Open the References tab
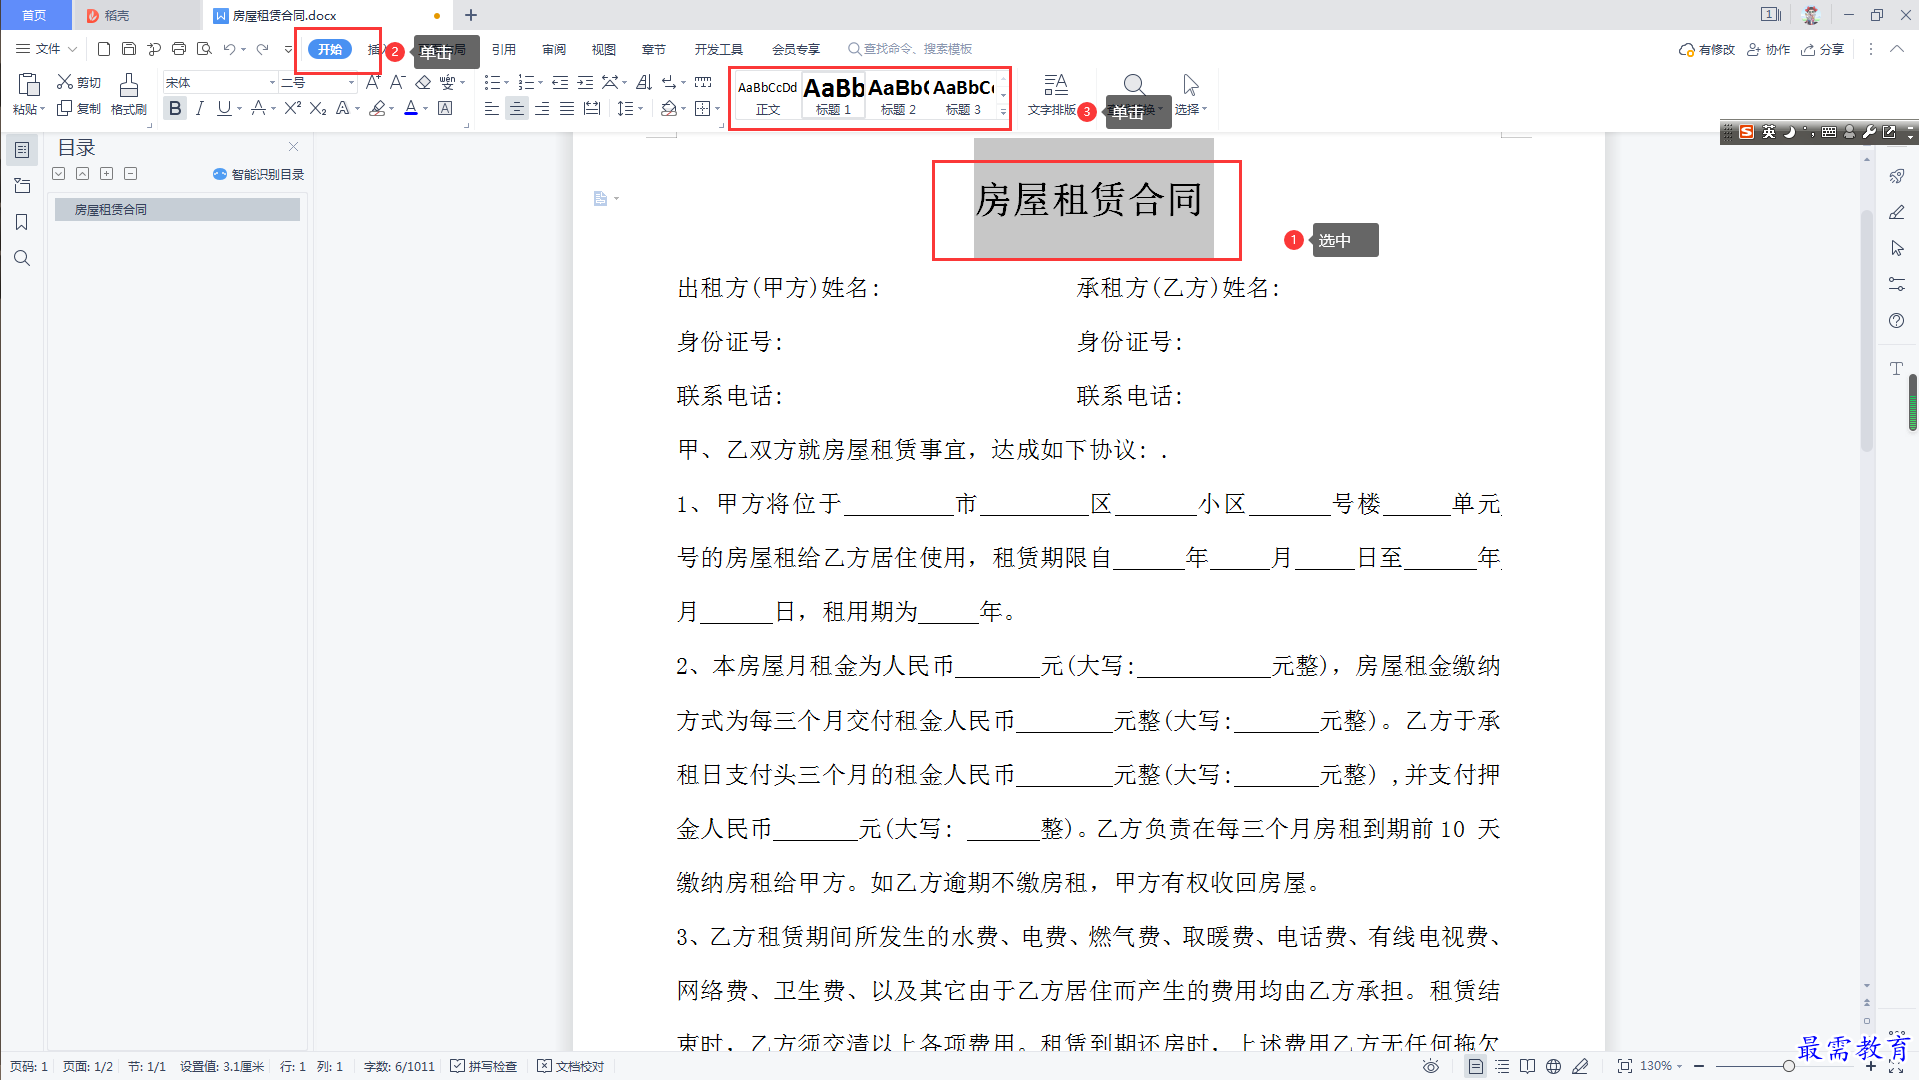 (x=504, y=49)
